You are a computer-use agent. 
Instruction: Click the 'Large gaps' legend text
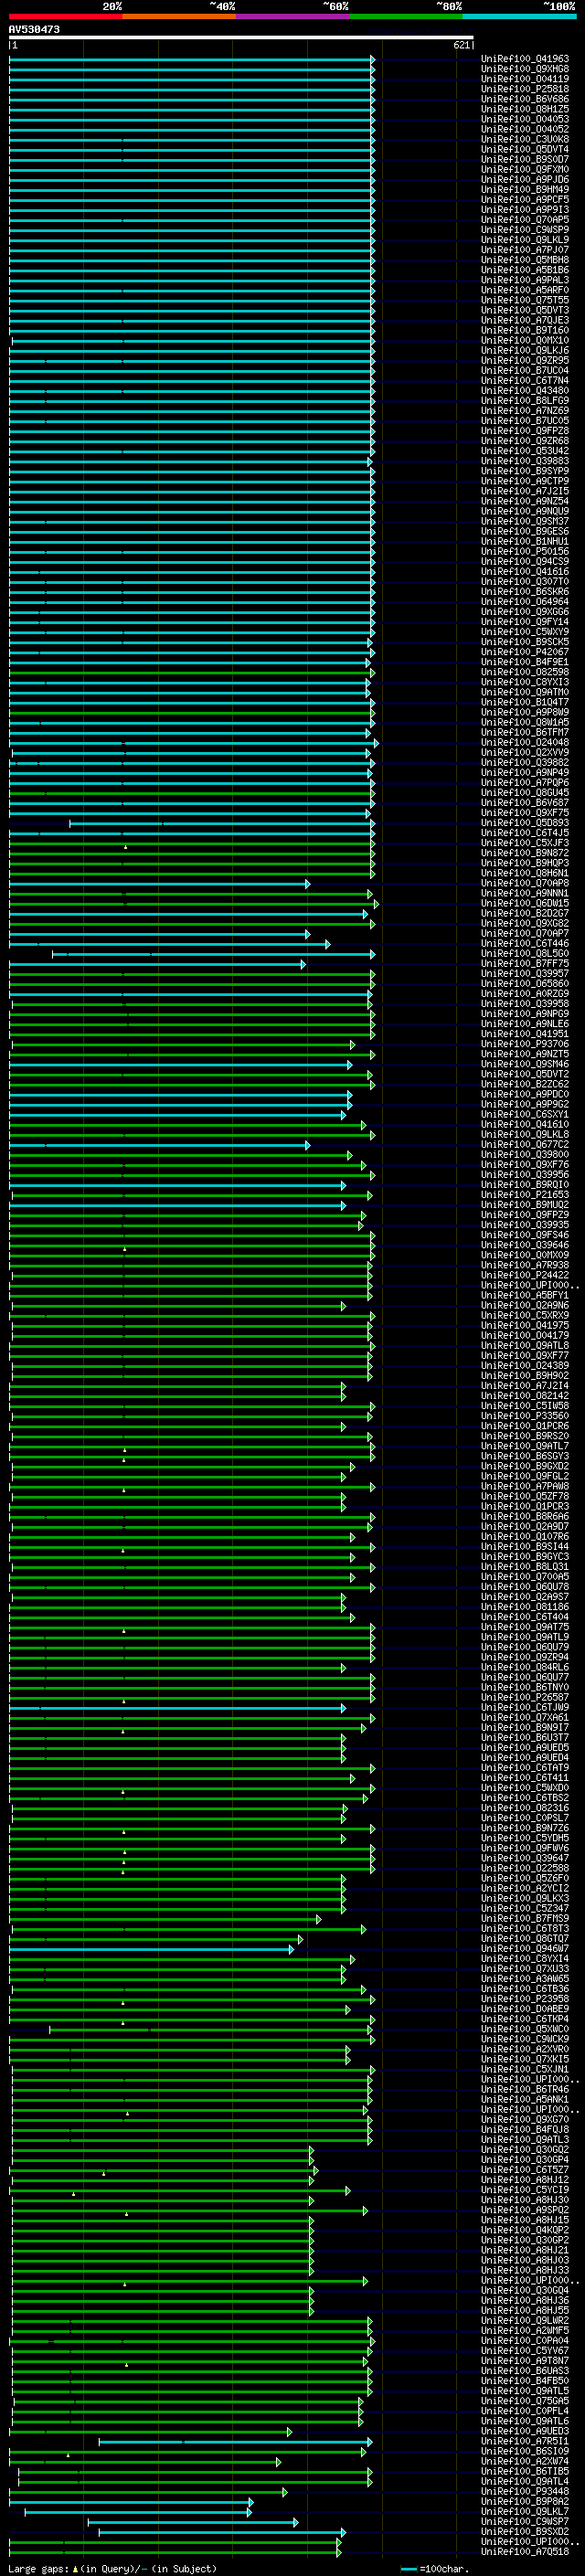pos(38,2569)
